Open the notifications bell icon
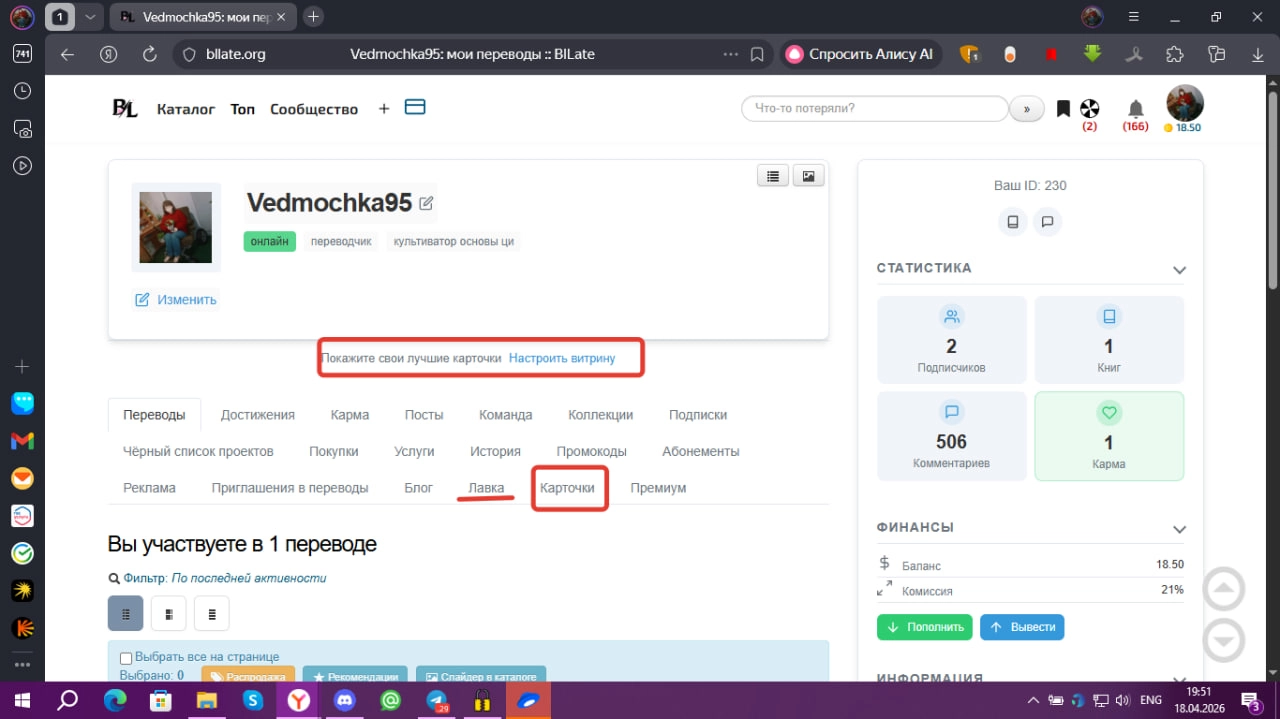Viewport: 1280px width, 719px height. (1135, 108)
